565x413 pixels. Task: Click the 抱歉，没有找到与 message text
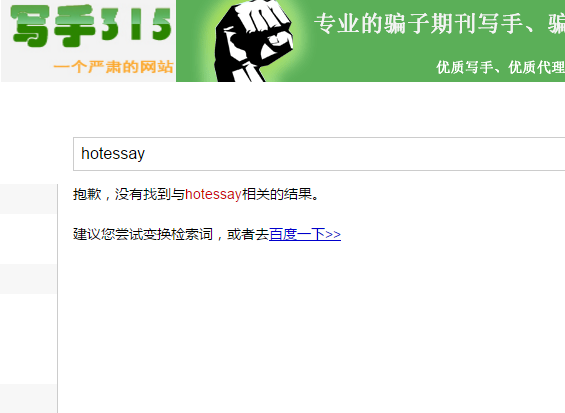tap(129, 194)
